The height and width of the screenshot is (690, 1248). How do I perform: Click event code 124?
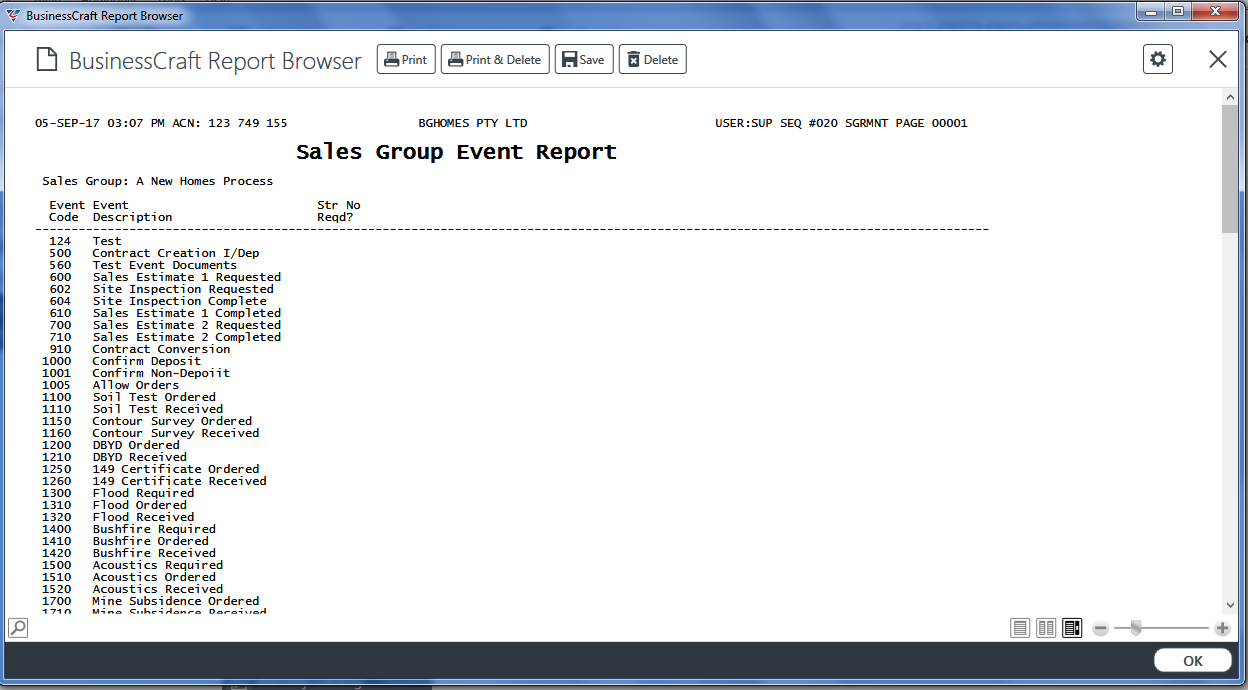[60, 241]
